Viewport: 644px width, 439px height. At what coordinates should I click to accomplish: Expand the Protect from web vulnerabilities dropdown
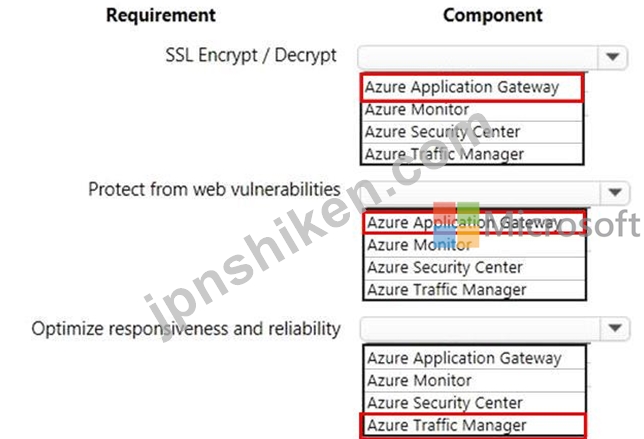pos(615,192)
